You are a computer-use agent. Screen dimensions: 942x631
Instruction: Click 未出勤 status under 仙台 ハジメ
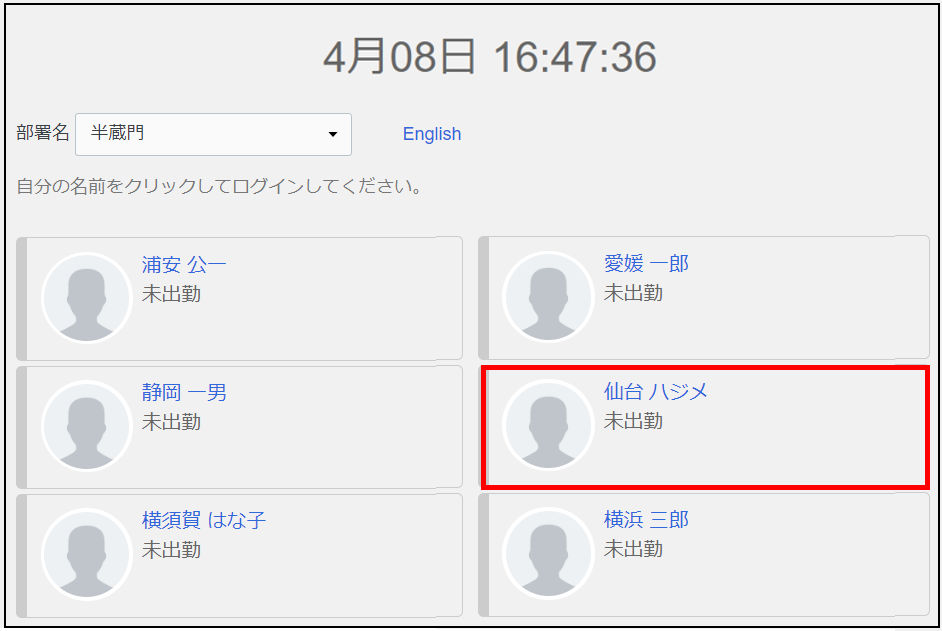click(633, 421)
